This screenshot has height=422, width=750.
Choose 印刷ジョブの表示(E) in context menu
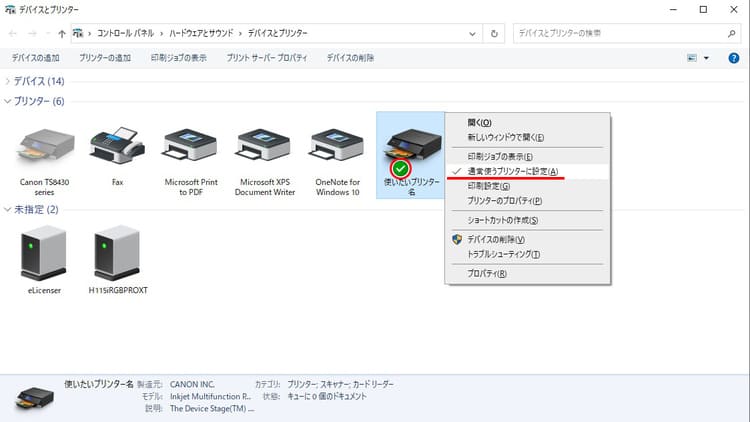point(527,156)
